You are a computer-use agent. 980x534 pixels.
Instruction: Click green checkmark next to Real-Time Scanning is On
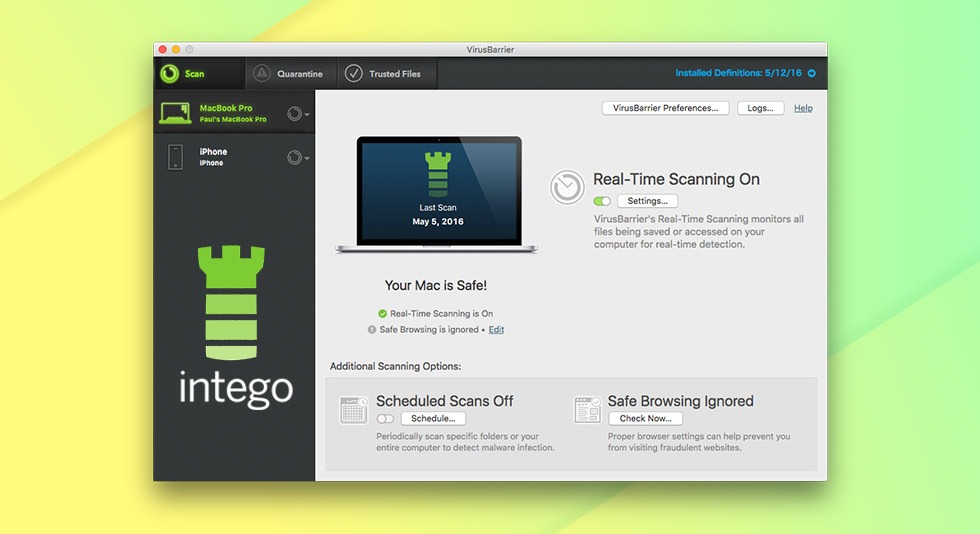pyautogui.click(x=382, y=313)
